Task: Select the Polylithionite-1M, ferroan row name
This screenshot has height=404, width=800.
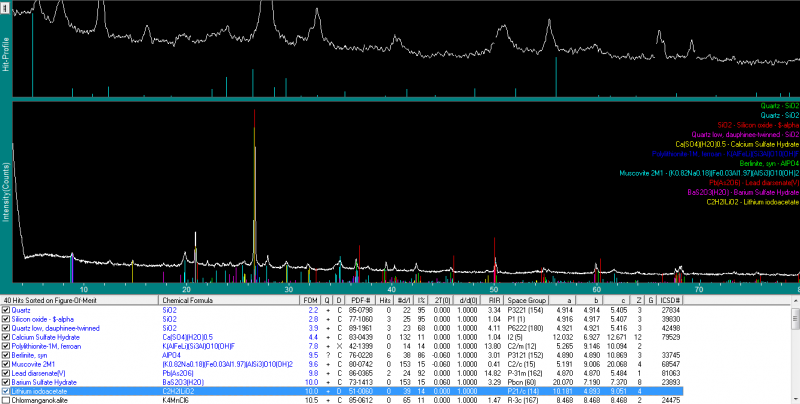Action: point(46,346)
